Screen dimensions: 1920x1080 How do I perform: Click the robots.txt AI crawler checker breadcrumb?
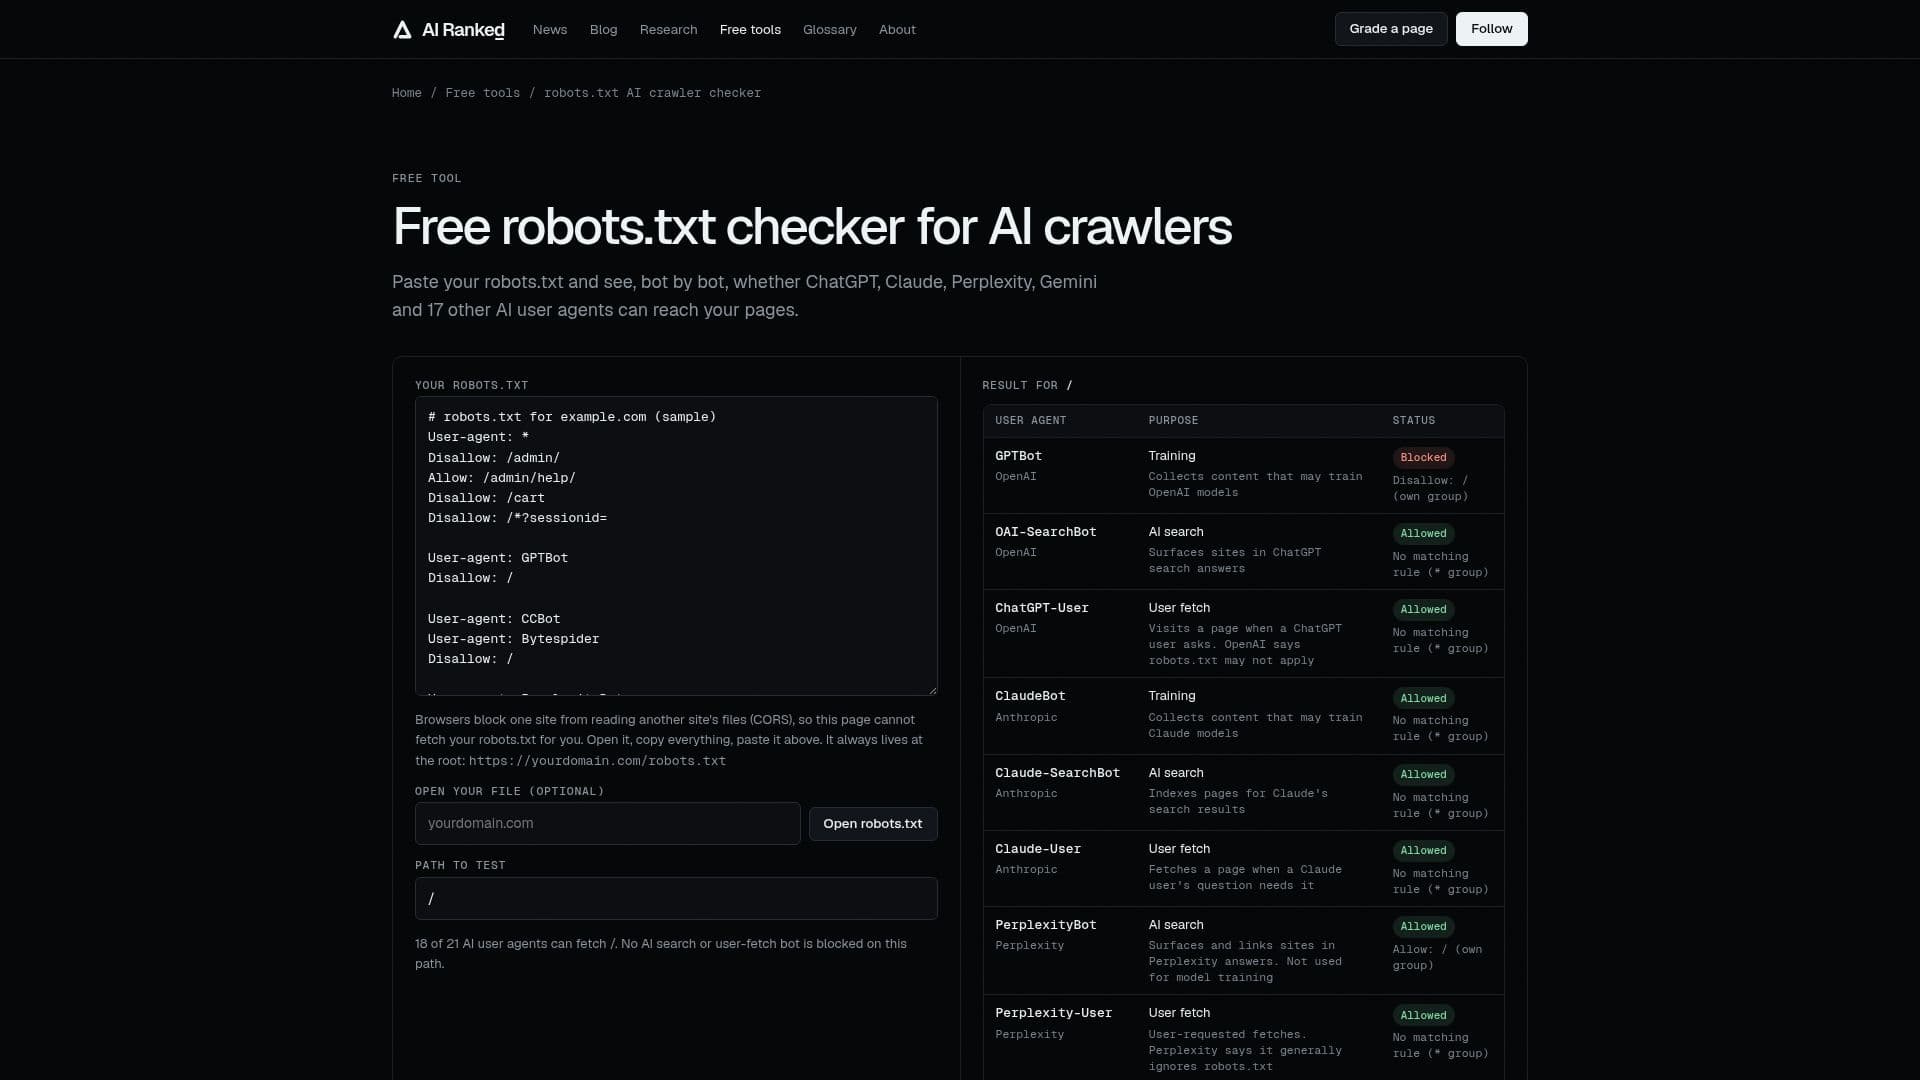point(652,93)
